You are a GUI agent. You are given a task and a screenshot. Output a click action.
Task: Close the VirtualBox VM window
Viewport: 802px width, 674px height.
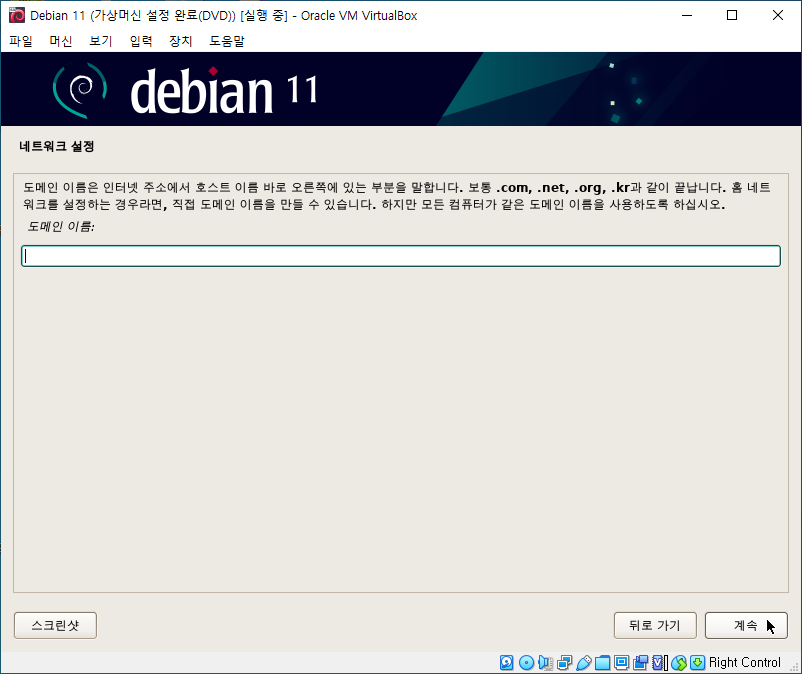click(777, 15)
